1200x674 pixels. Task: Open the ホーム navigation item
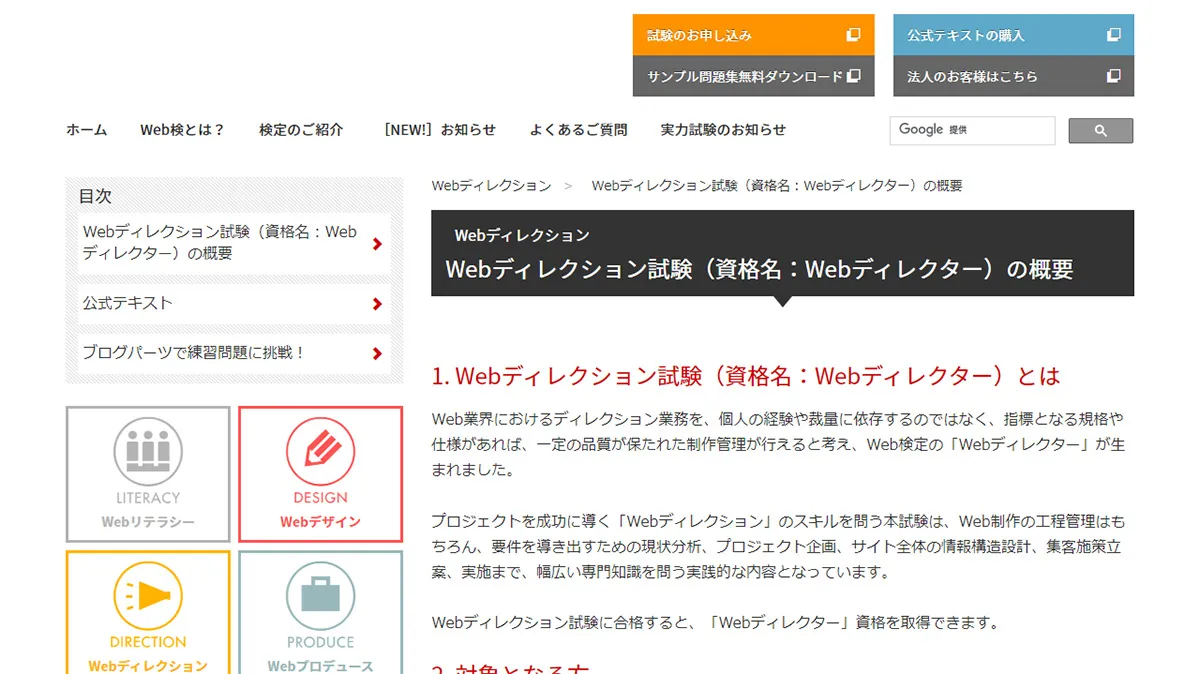pyautogui.click(x=86, y=130)
